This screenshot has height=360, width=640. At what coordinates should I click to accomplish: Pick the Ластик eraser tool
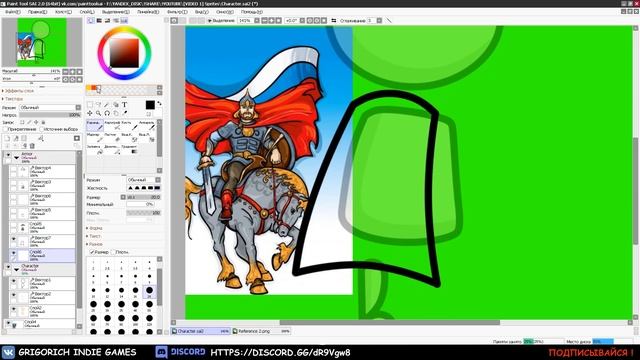[112, 137]
